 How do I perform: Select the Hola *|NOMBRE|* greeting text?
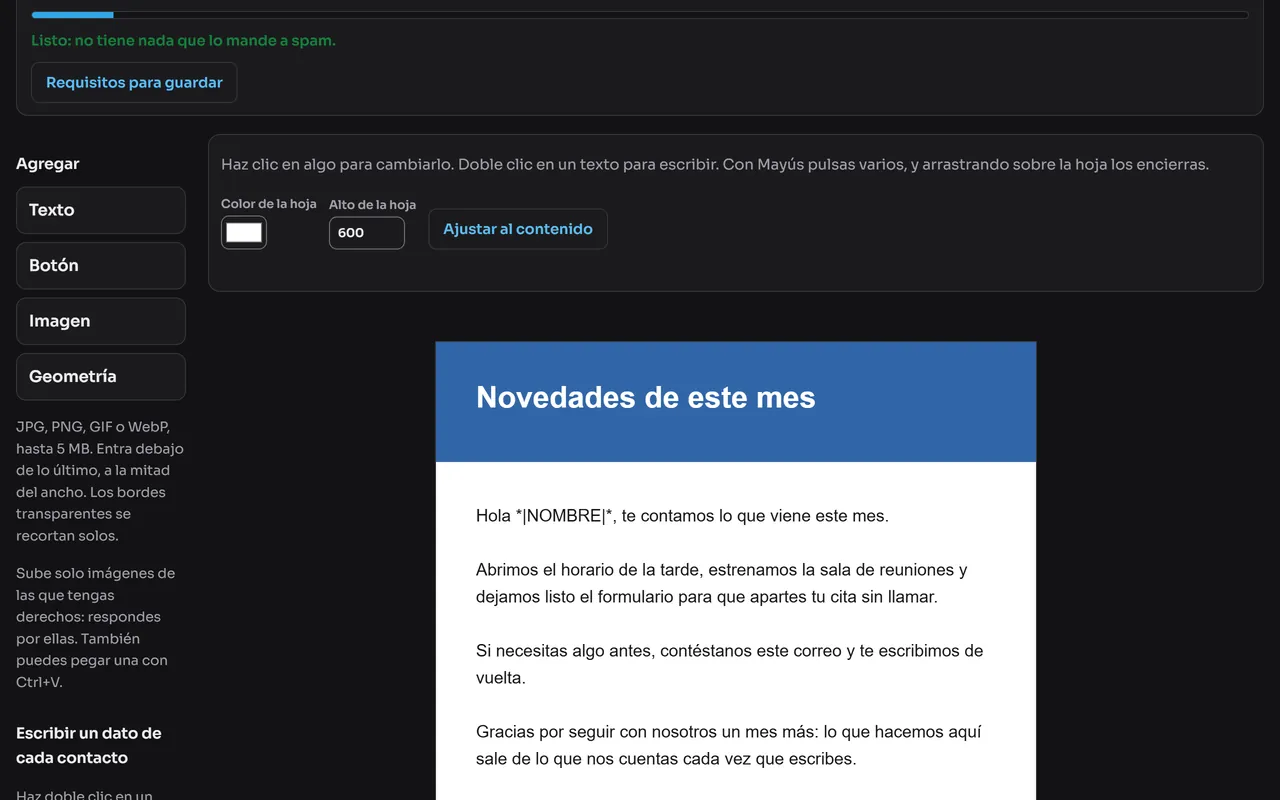pos(682,516)
